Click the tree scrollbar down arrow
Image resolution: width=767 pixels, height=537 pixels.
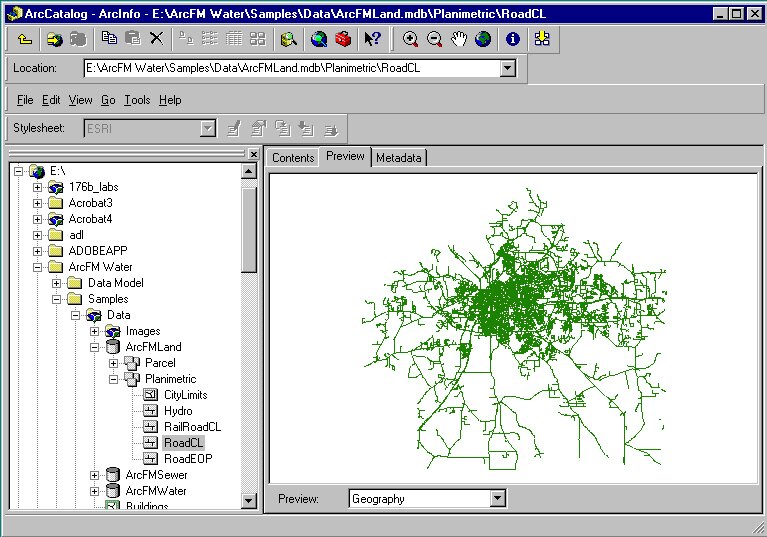click(x=248, y=501)
